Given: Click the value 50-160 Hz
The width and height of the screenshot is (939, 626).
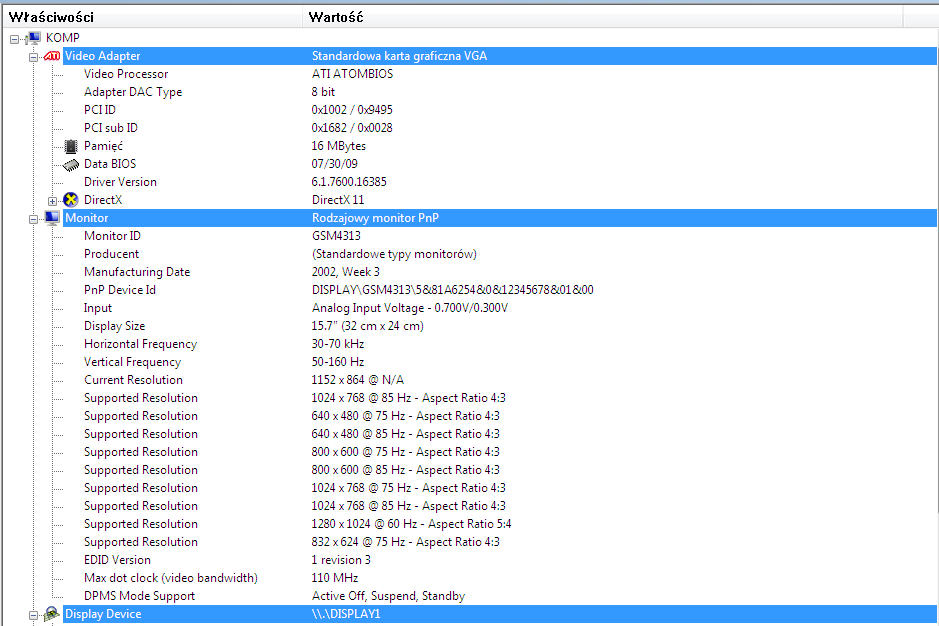Looking at the screenshot, I should click(338, 362).
